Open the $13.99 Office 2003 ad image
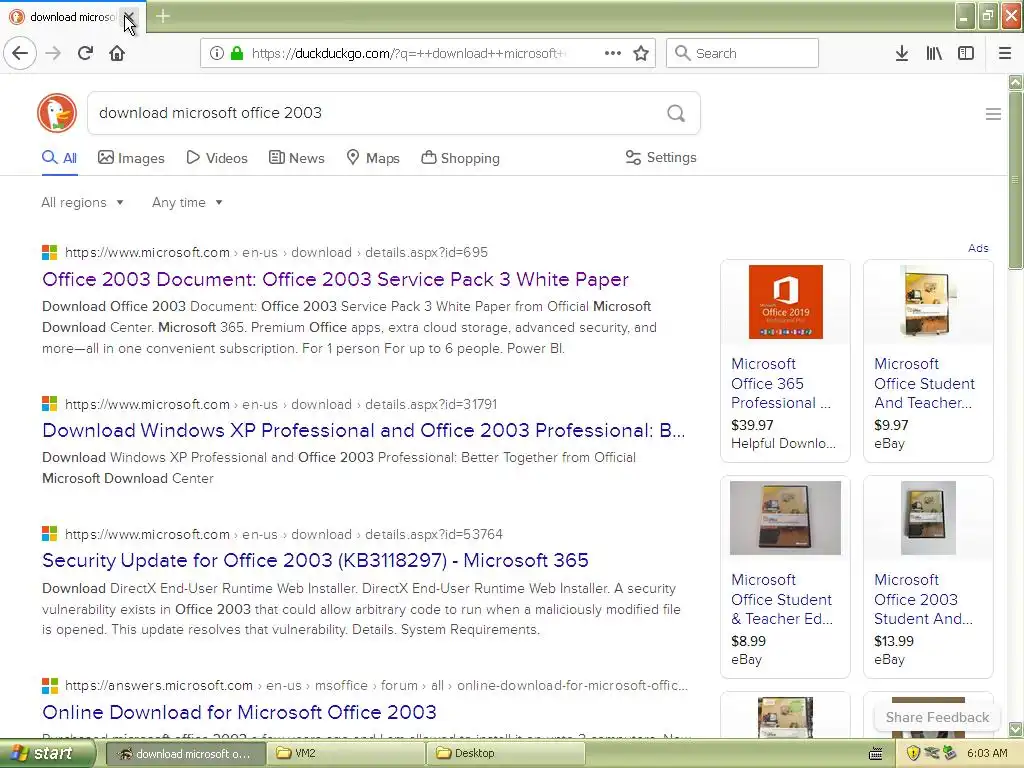Viewport: 1024px width, 768px height. pos(928,518)
